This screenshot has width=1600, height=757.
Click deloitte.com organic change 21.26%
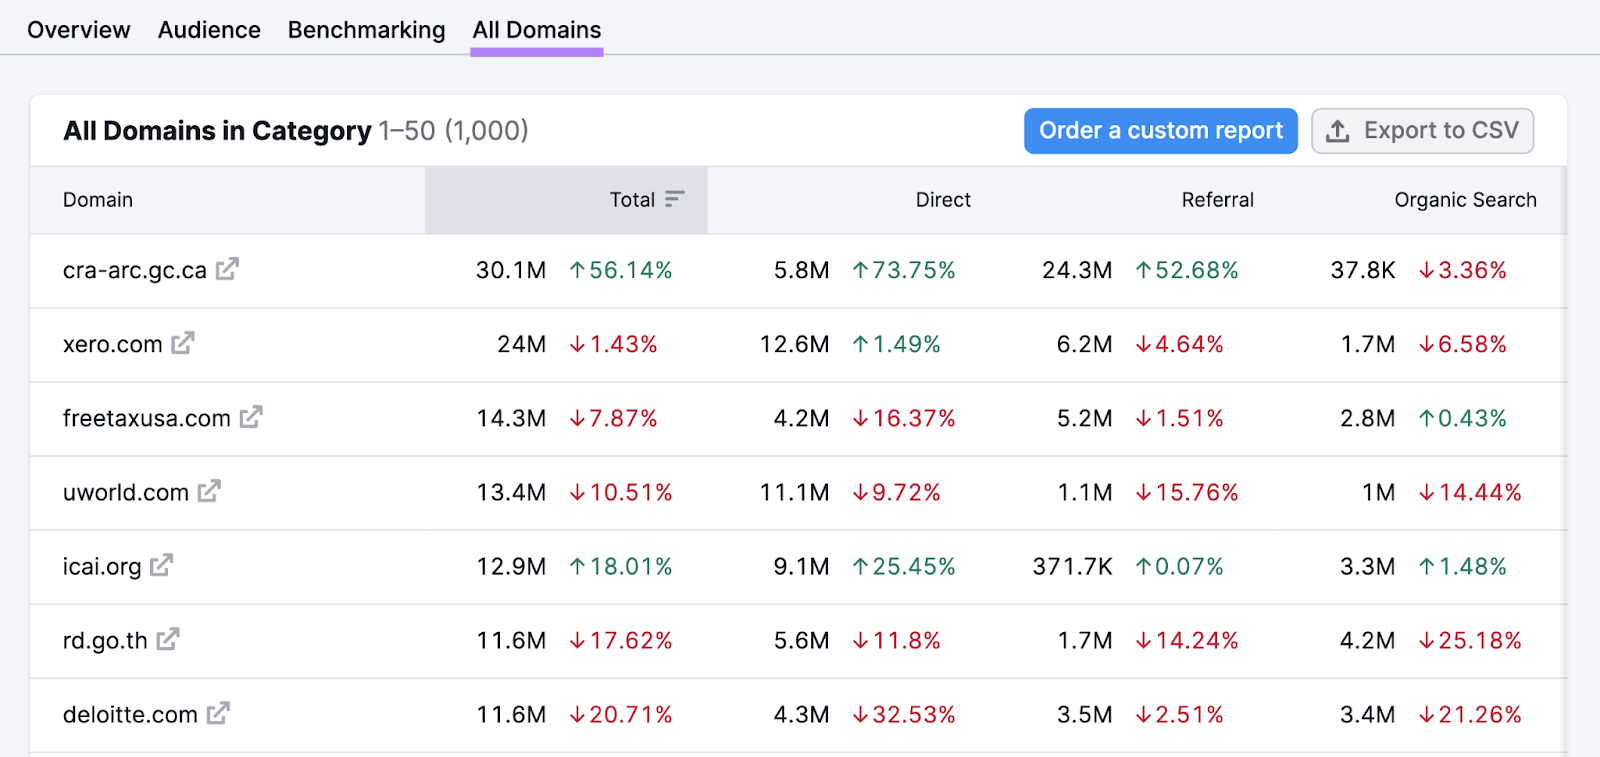point(1470,714)
